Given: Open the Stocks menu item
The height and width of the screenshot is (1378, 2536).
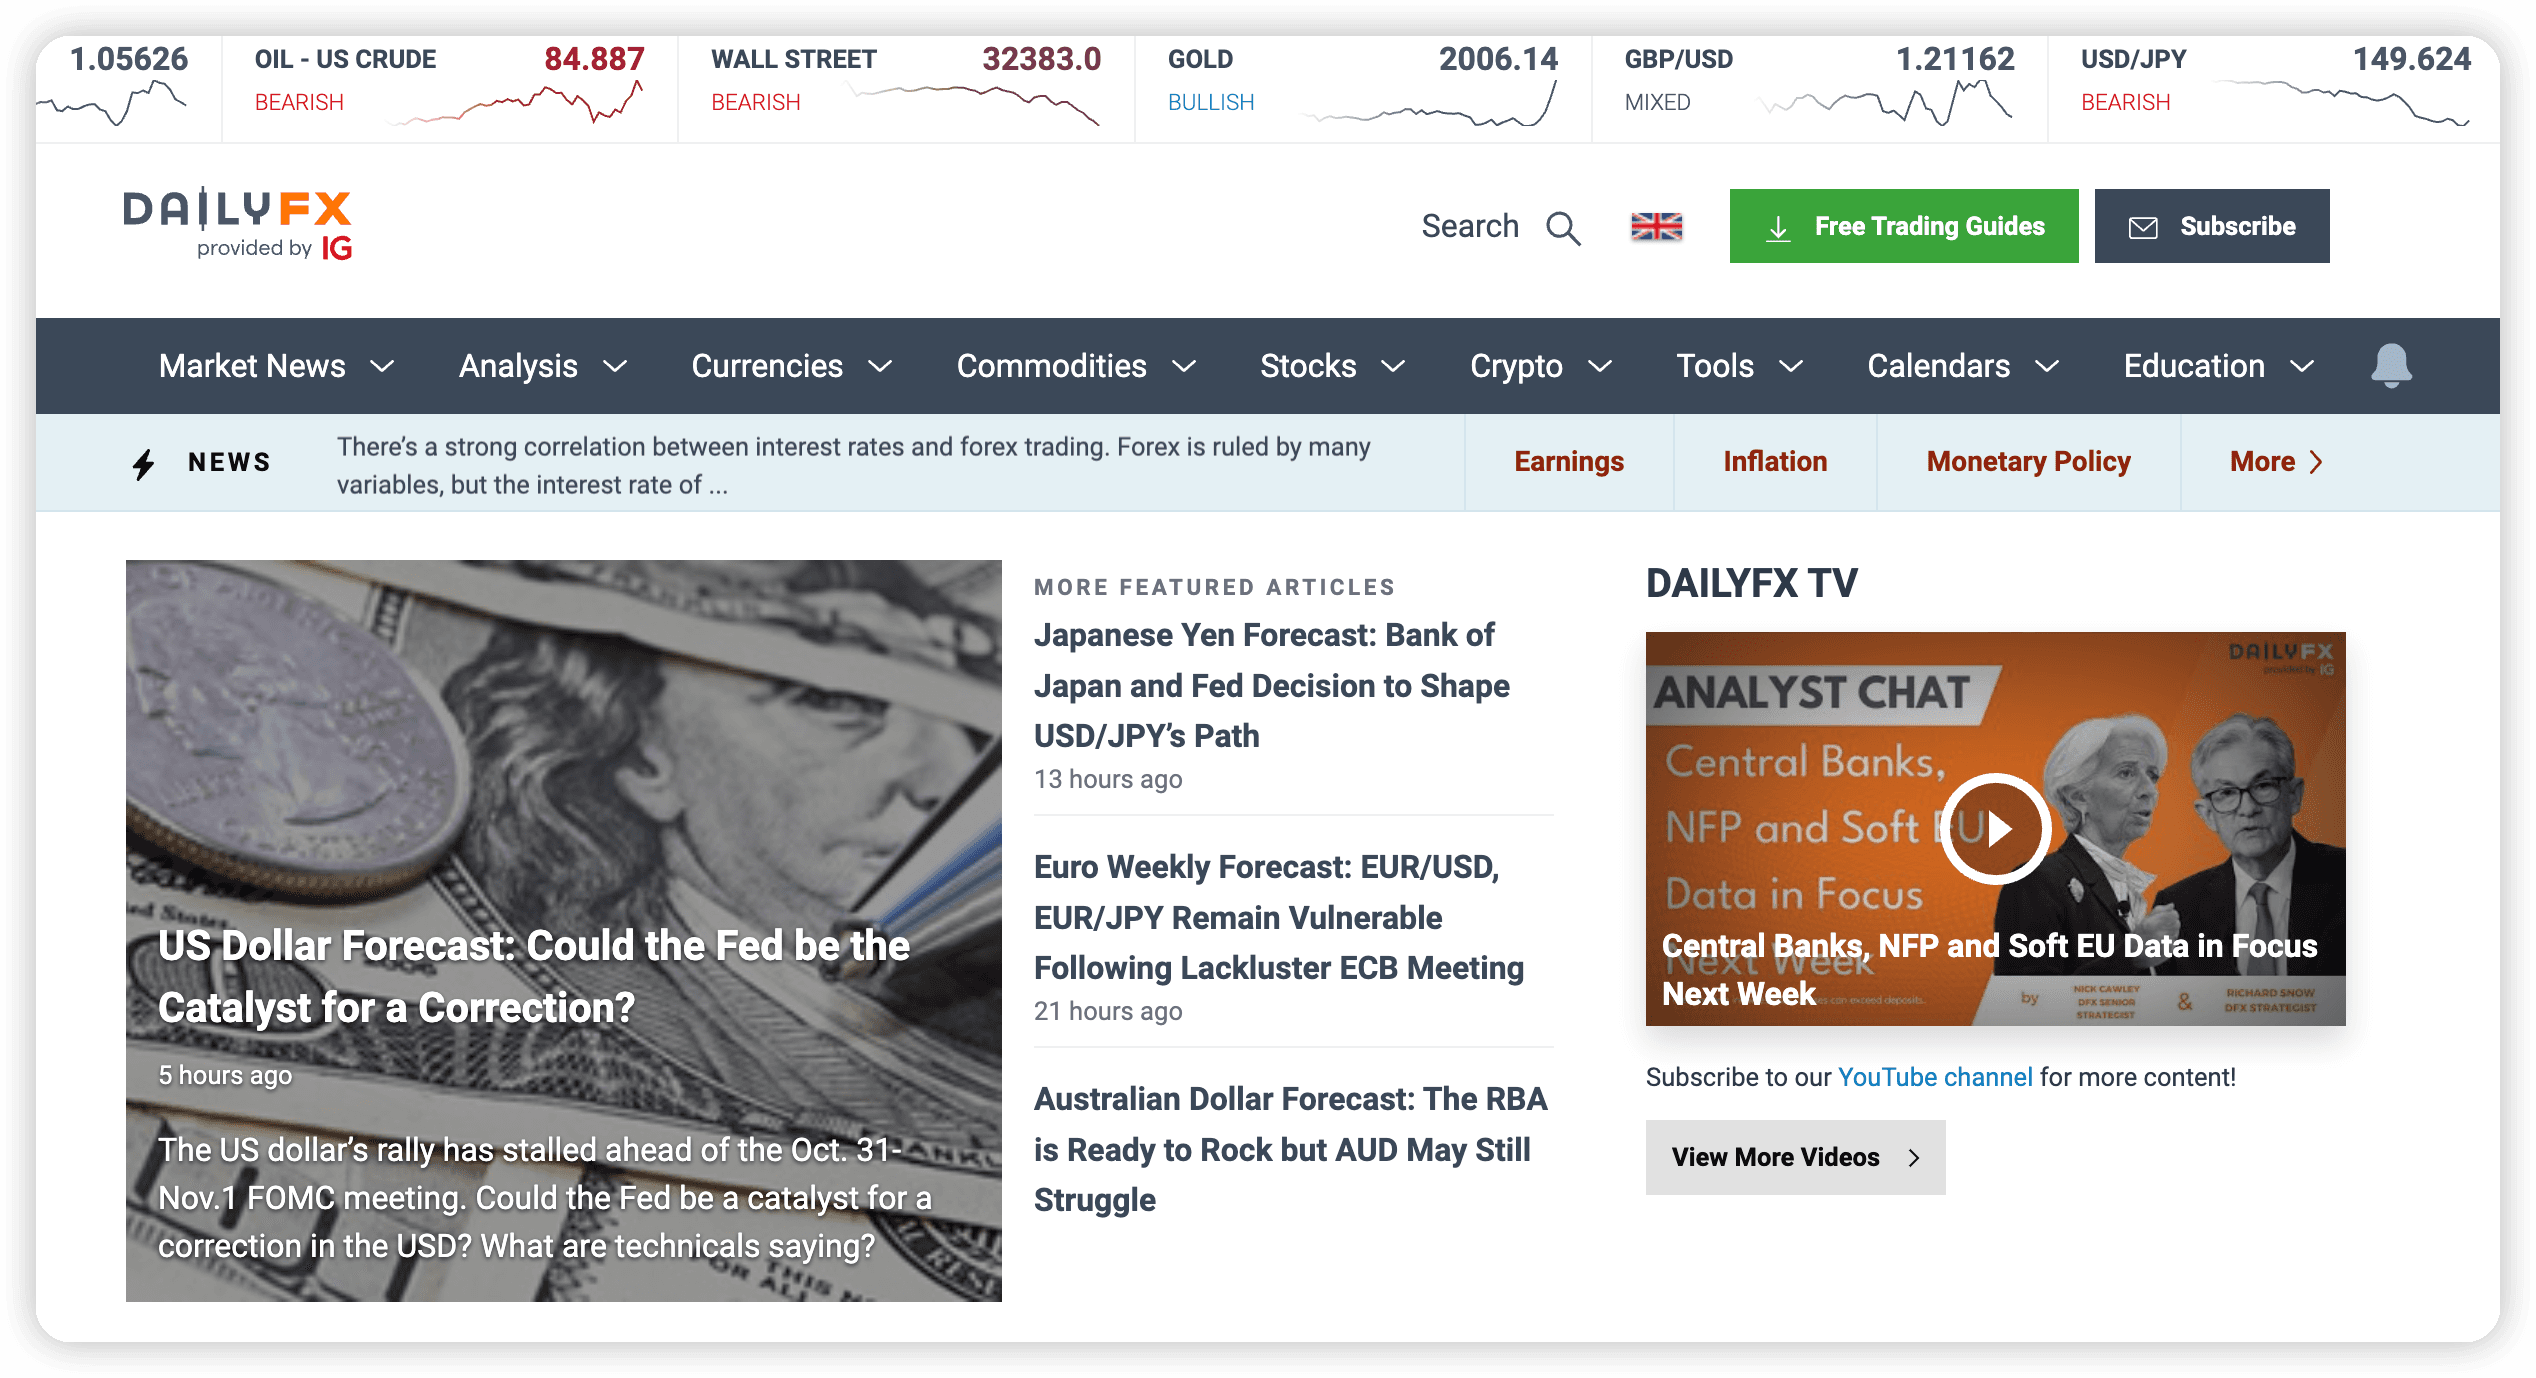Looking at the screenshot, I should (x=1308, y=366).
